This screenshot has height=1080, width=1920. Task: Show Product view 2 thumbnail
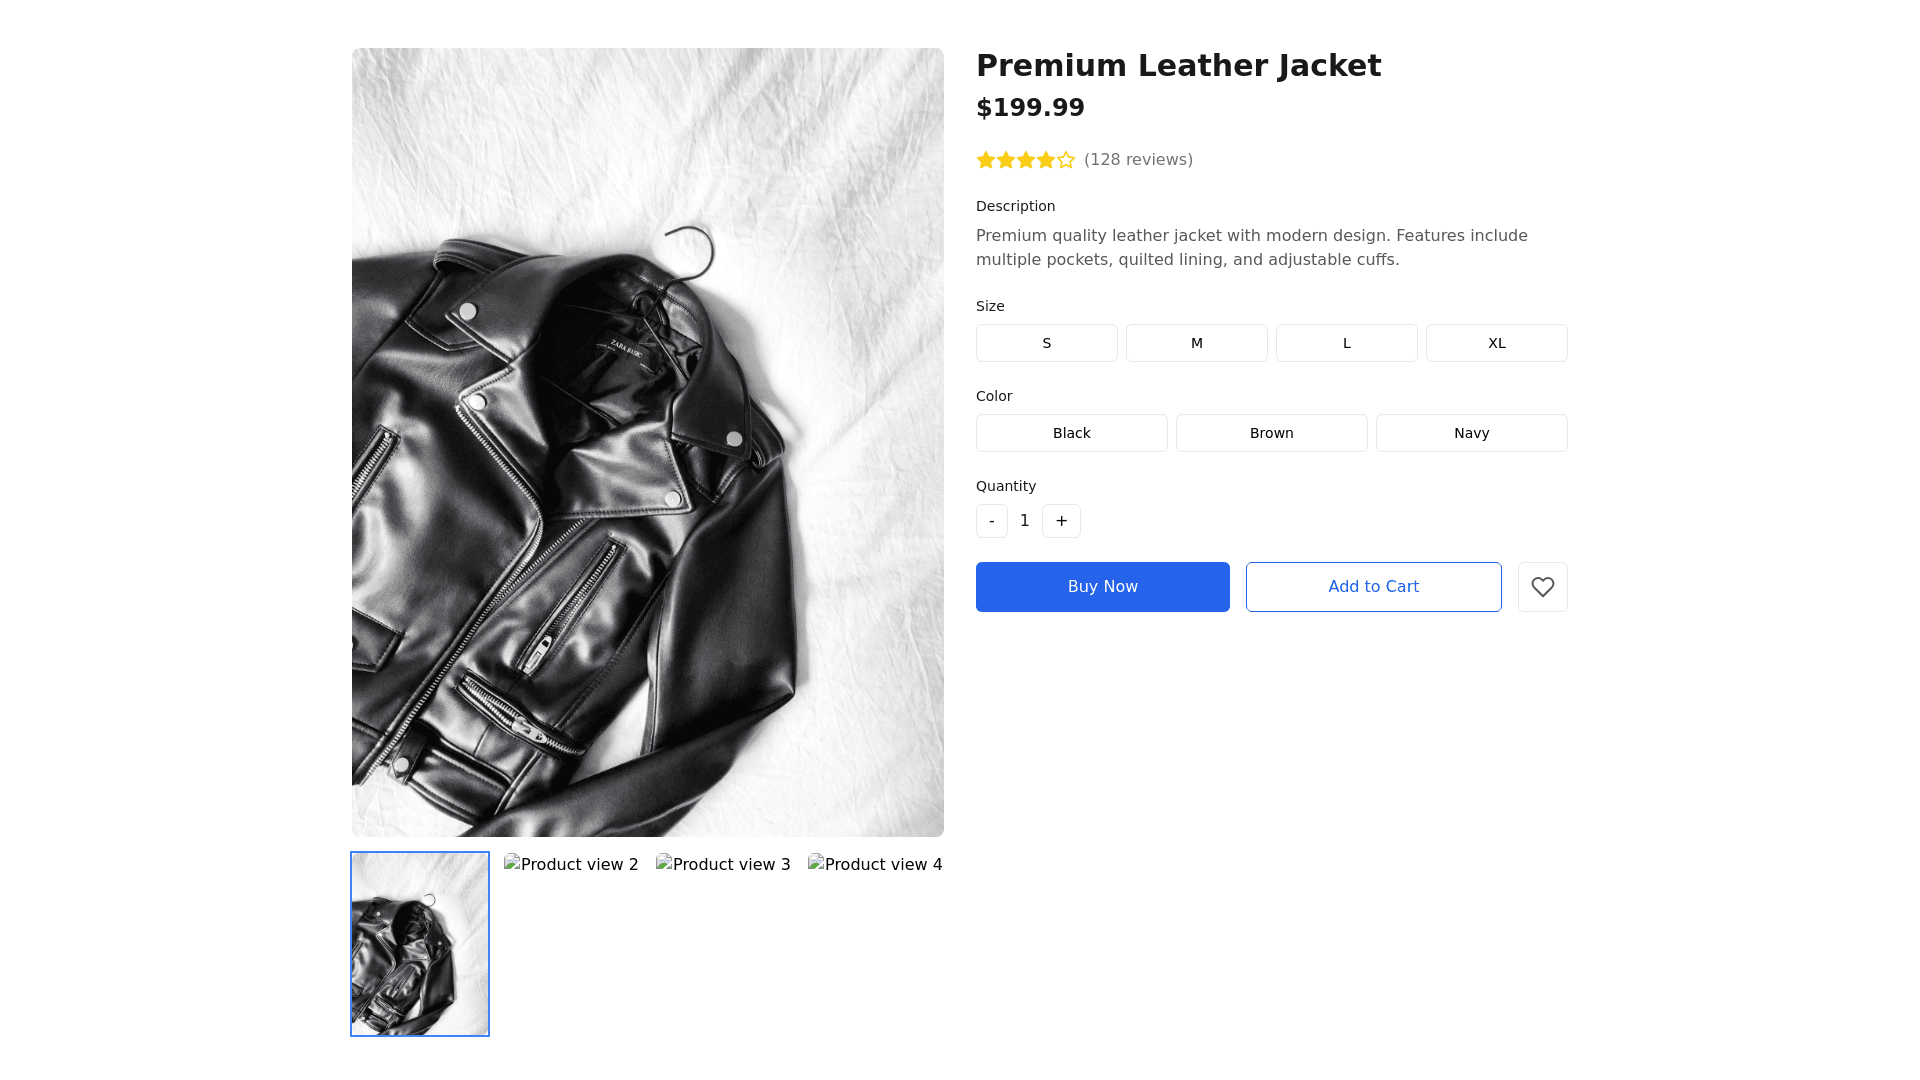pos(571,865)
